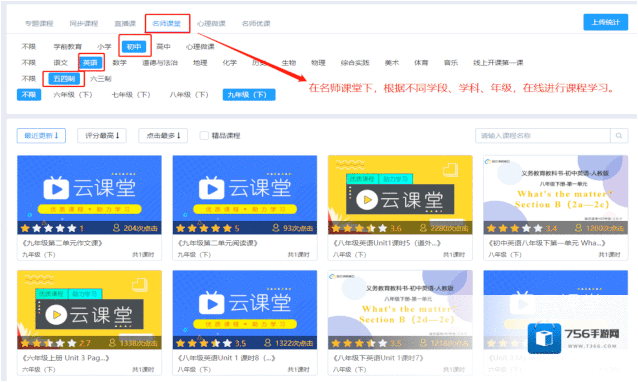Click the search magnifier icon

[x=619, y=136]
